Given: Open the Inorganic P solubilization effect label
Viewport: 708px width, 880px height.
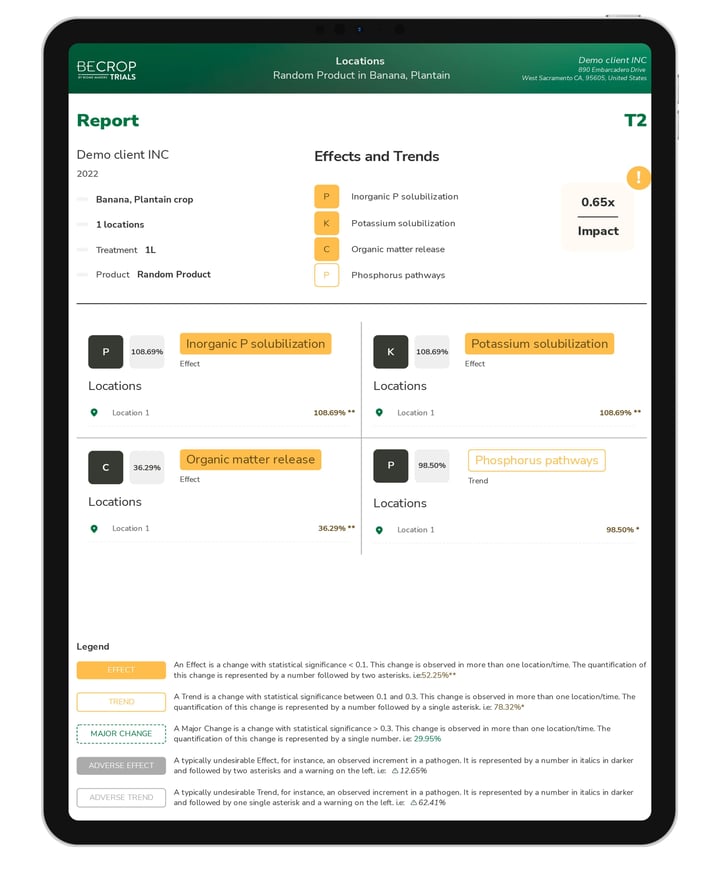Looking at the screenshot, I should pyautogui.click(x=255, y=344).
